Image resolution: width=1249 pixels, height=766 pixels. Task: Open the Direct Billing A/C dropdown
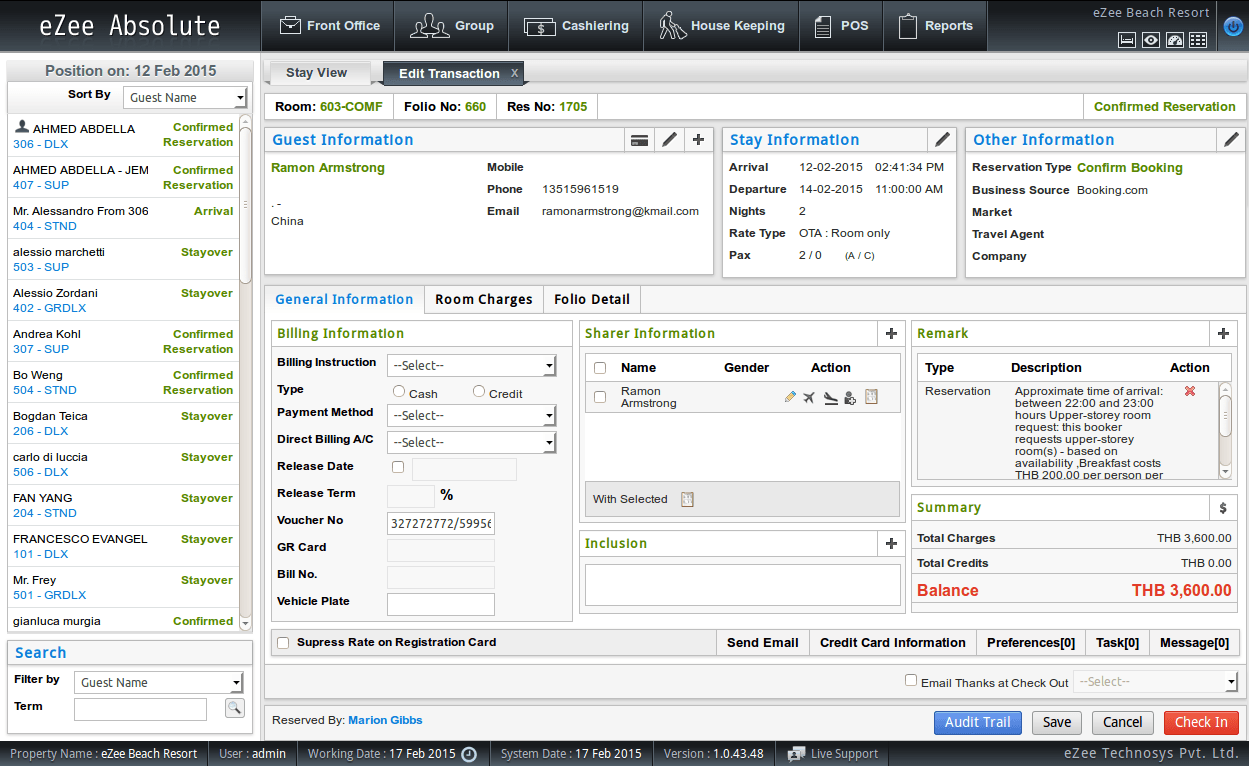tap(471, 442)
